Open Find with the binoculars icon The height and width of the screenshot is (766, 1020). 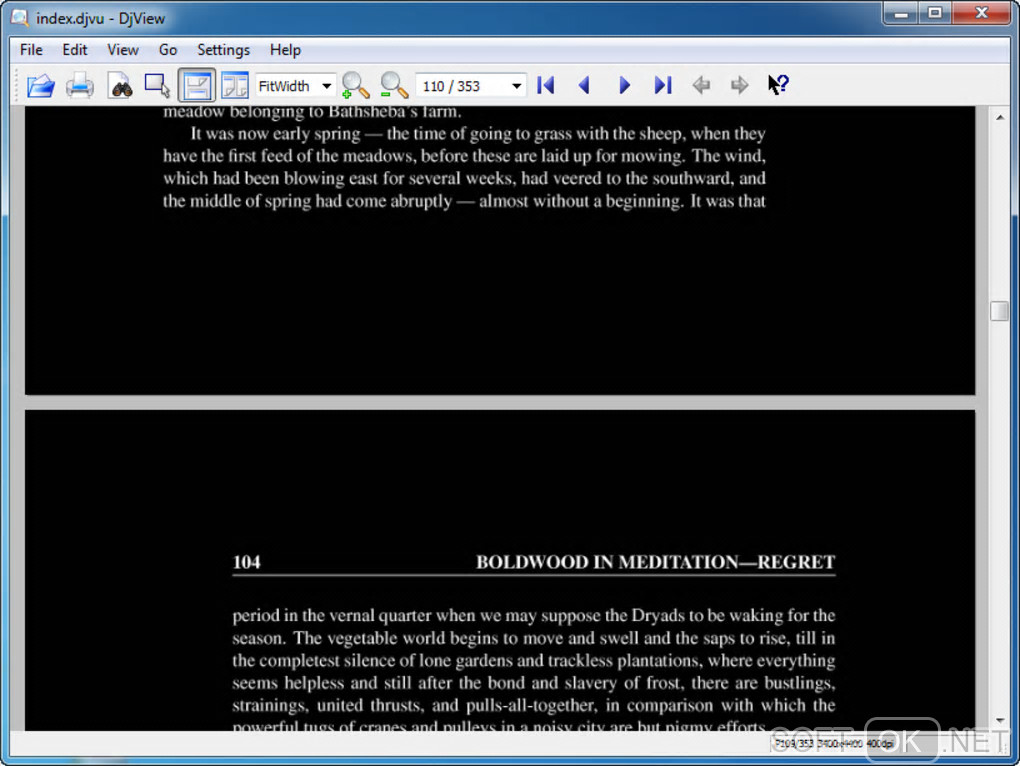tap(120, 85)
